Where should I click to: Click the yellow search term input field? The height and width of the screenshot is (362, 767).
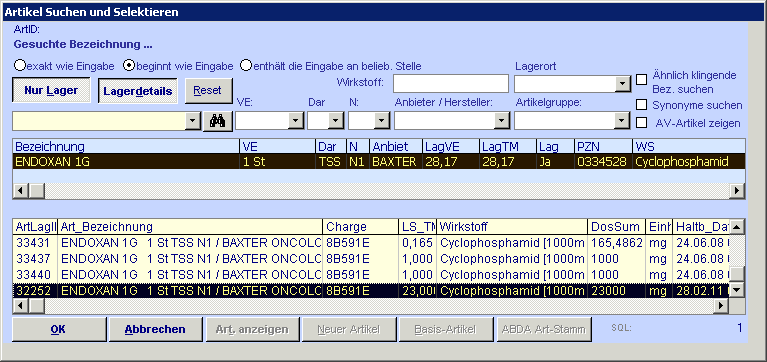click(x=99, y=121)
